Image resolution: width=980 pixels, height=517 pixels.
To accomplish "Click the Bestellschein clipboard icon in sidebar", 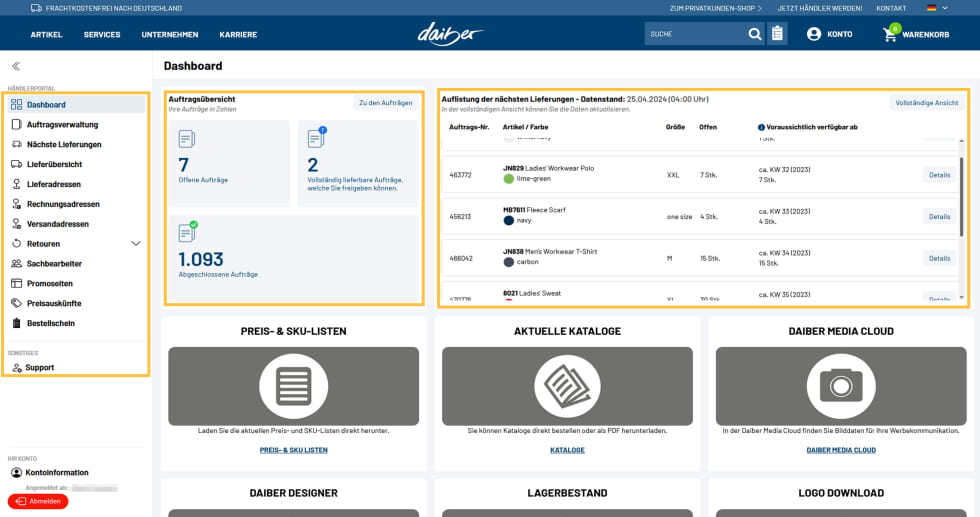I will tap(17, 323).
